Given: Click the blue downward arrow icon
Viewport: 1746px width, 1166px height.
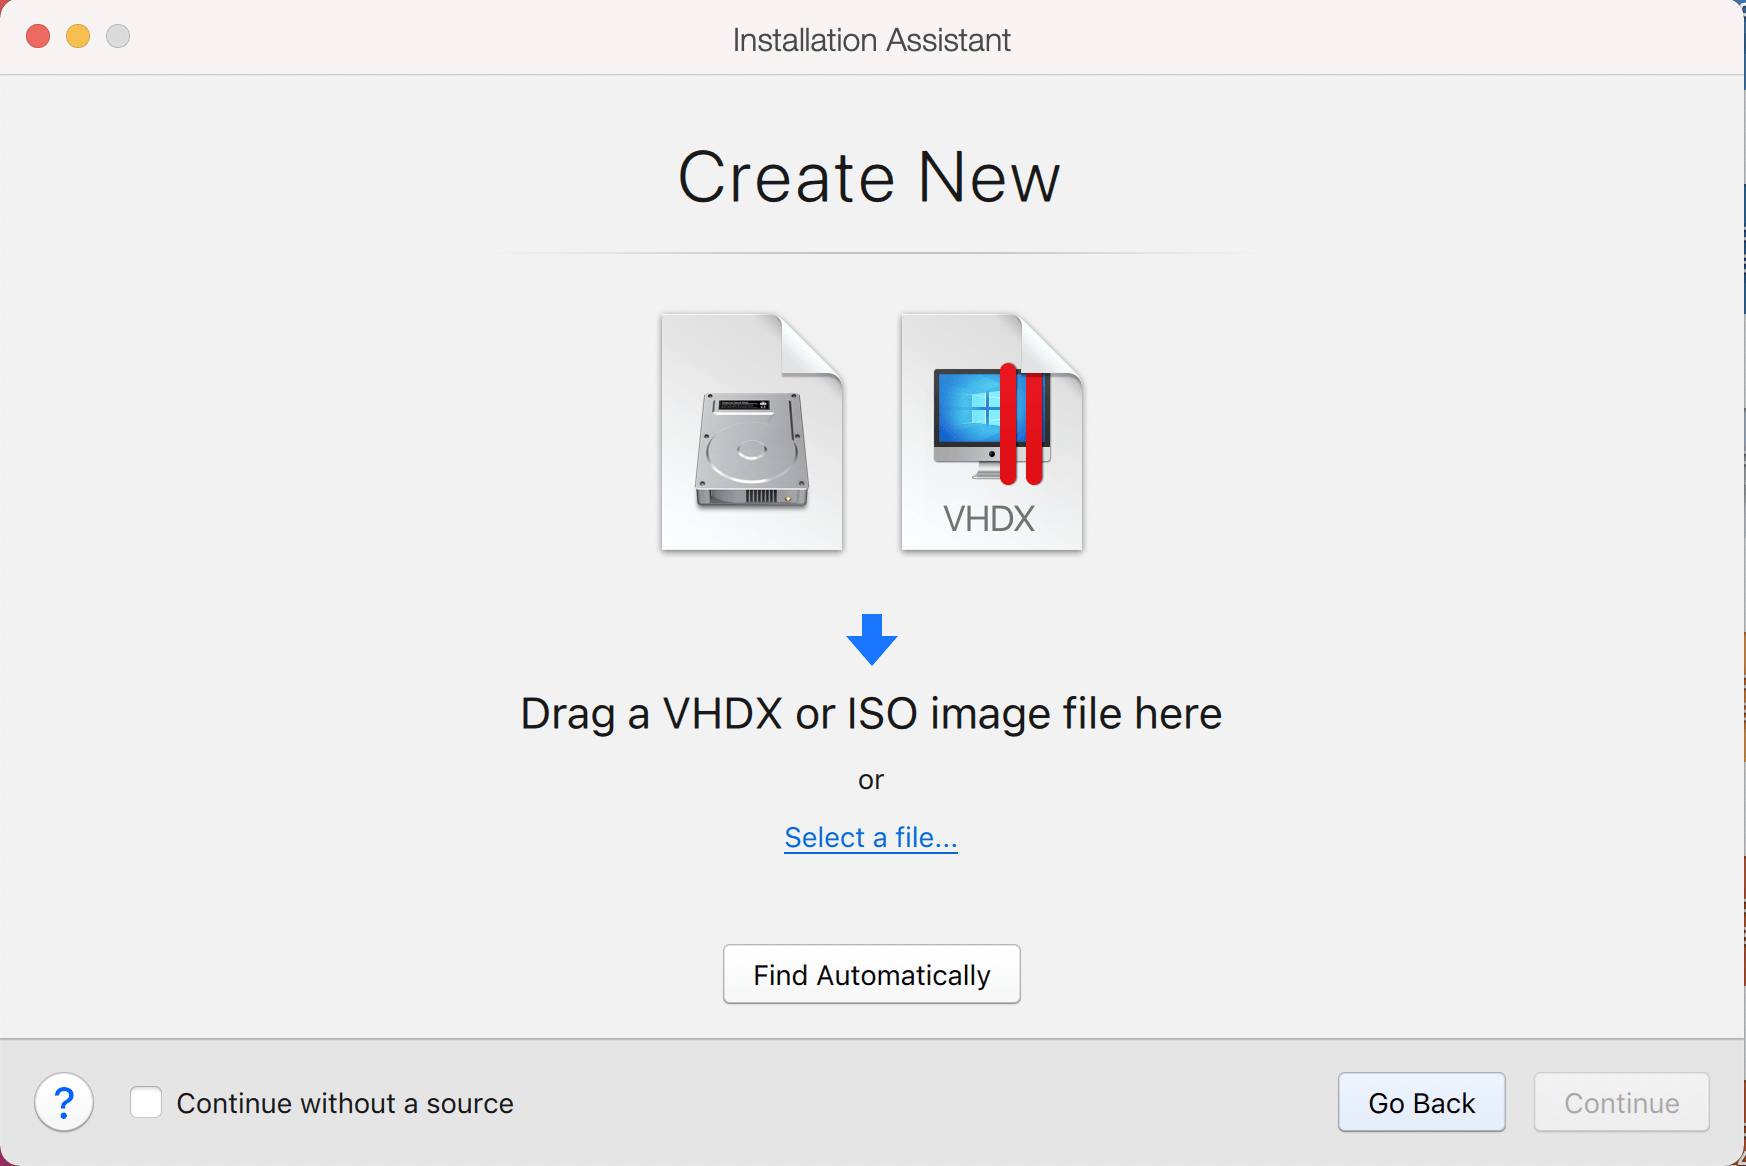Looking at the screenshot, I should pos(871,640).
